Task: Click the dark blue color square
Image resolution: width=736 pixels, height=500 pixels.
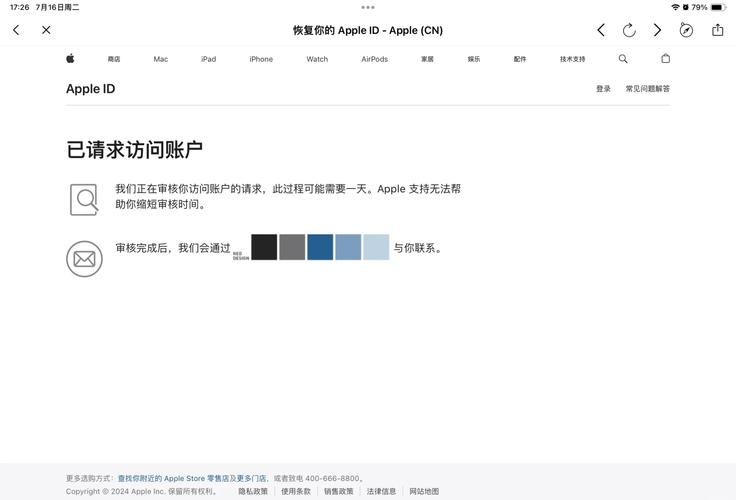Action: (320, 247)
